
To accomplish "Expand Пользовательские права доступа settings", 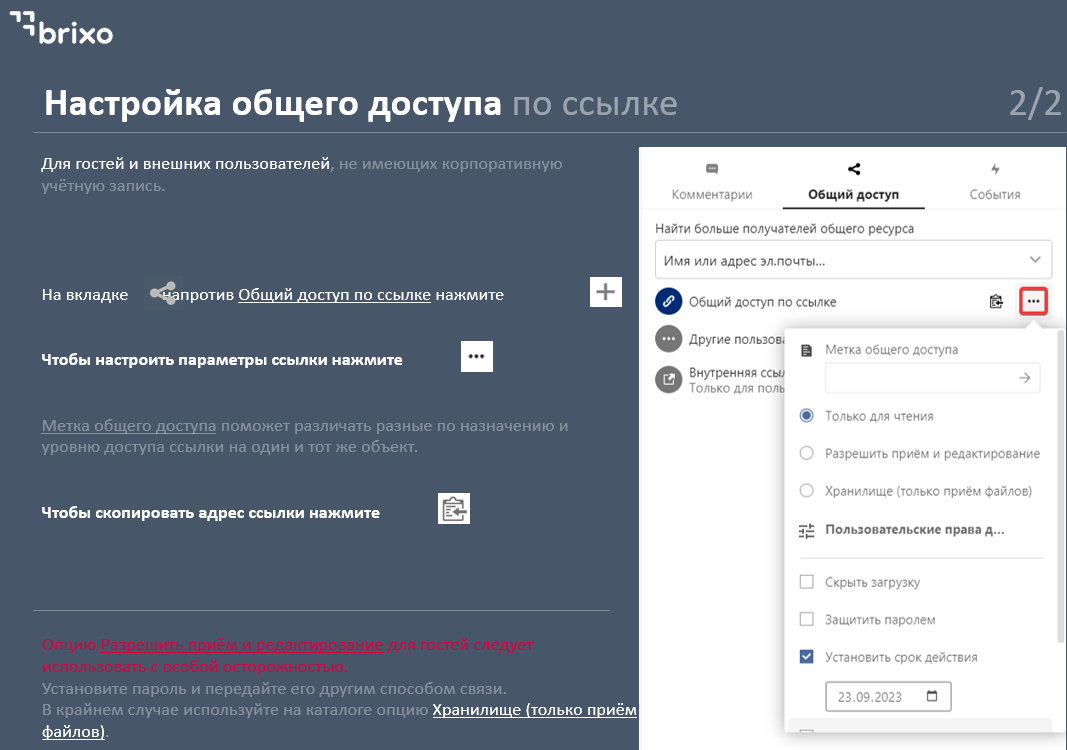I will pyautogui.click(x=914, y=530).
